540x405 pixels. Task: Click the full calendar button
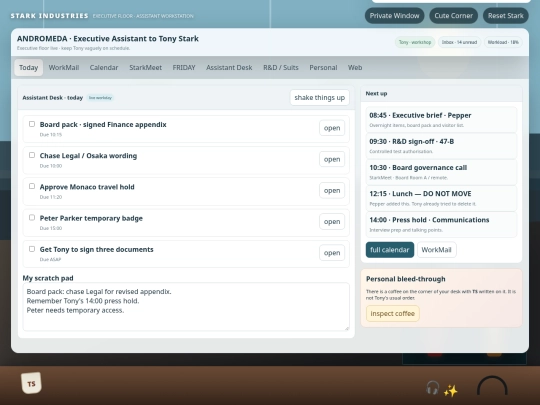point(390,250)
